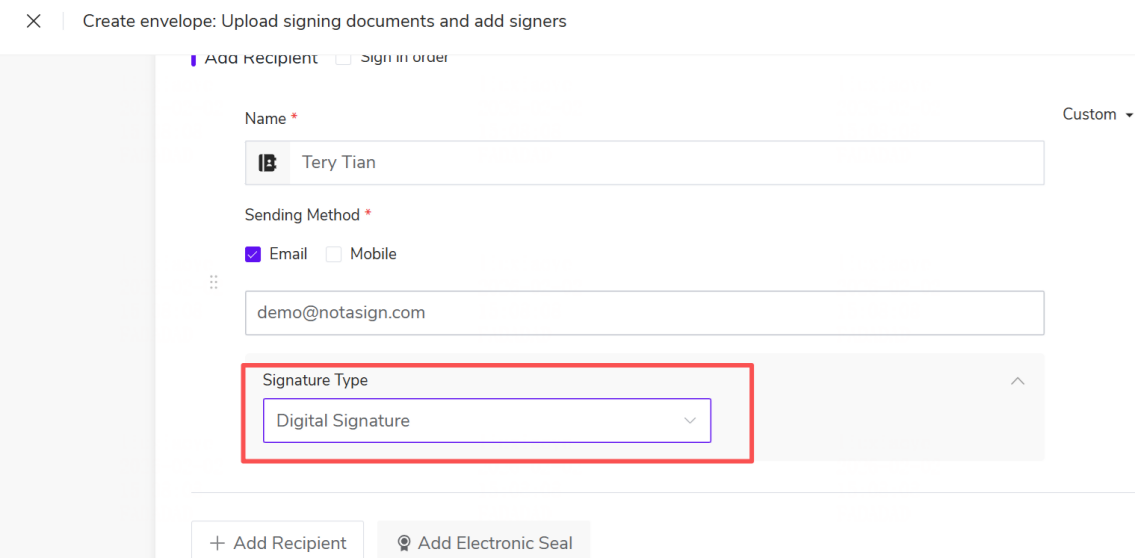Click the Add Recipient section heading
The width and height of the screenshot is (1135, 558).
pyautogui.click(x=260, y=58)
